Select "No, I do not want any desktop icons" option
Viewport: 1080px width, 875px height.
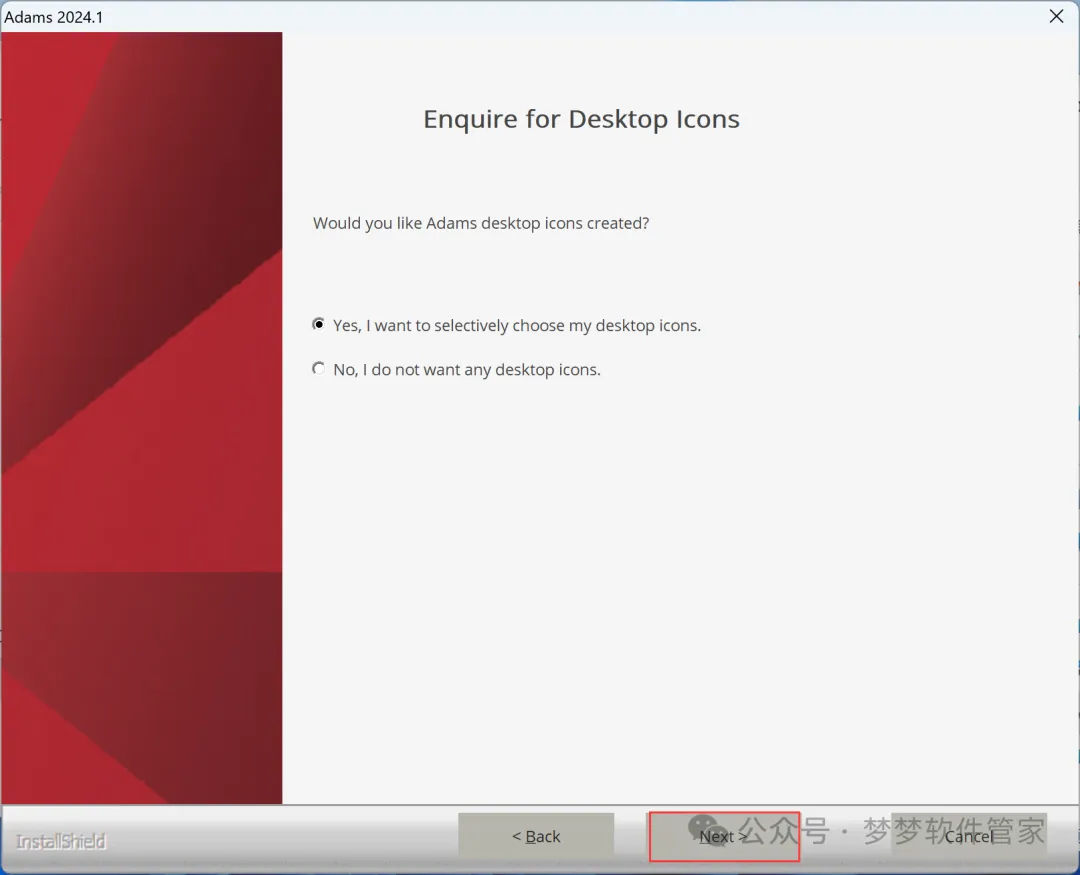[318, 369]
